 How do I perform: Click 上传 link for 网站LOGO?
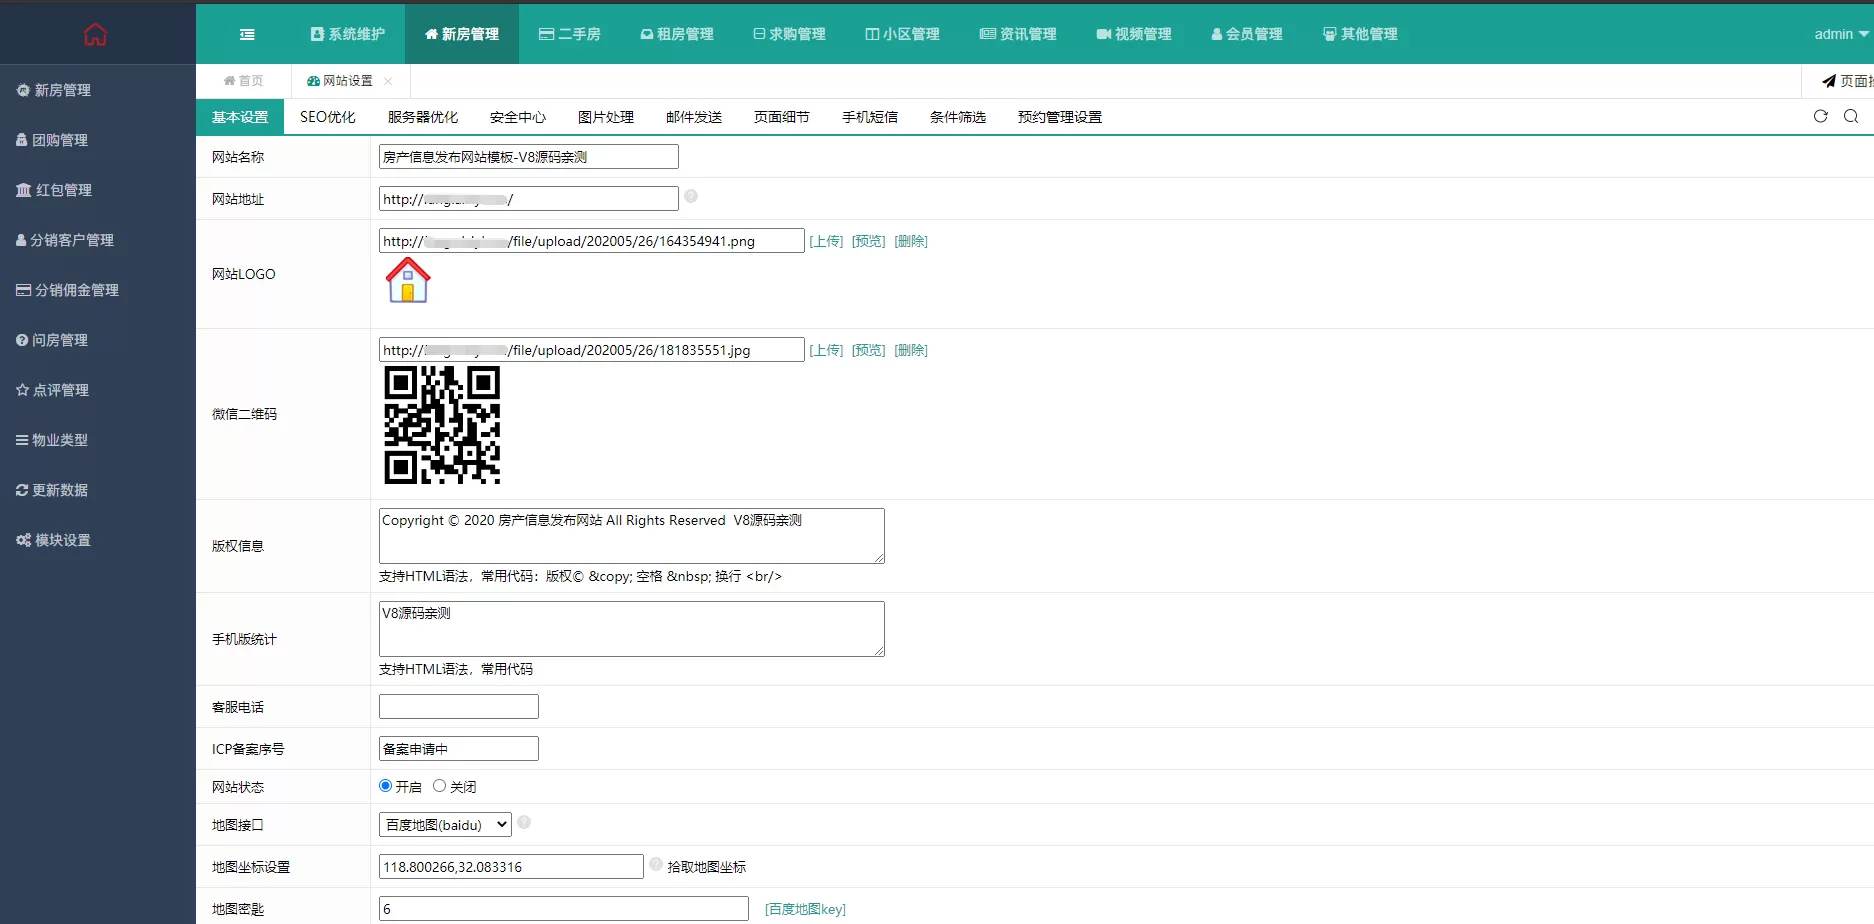(x=826, y=241)
